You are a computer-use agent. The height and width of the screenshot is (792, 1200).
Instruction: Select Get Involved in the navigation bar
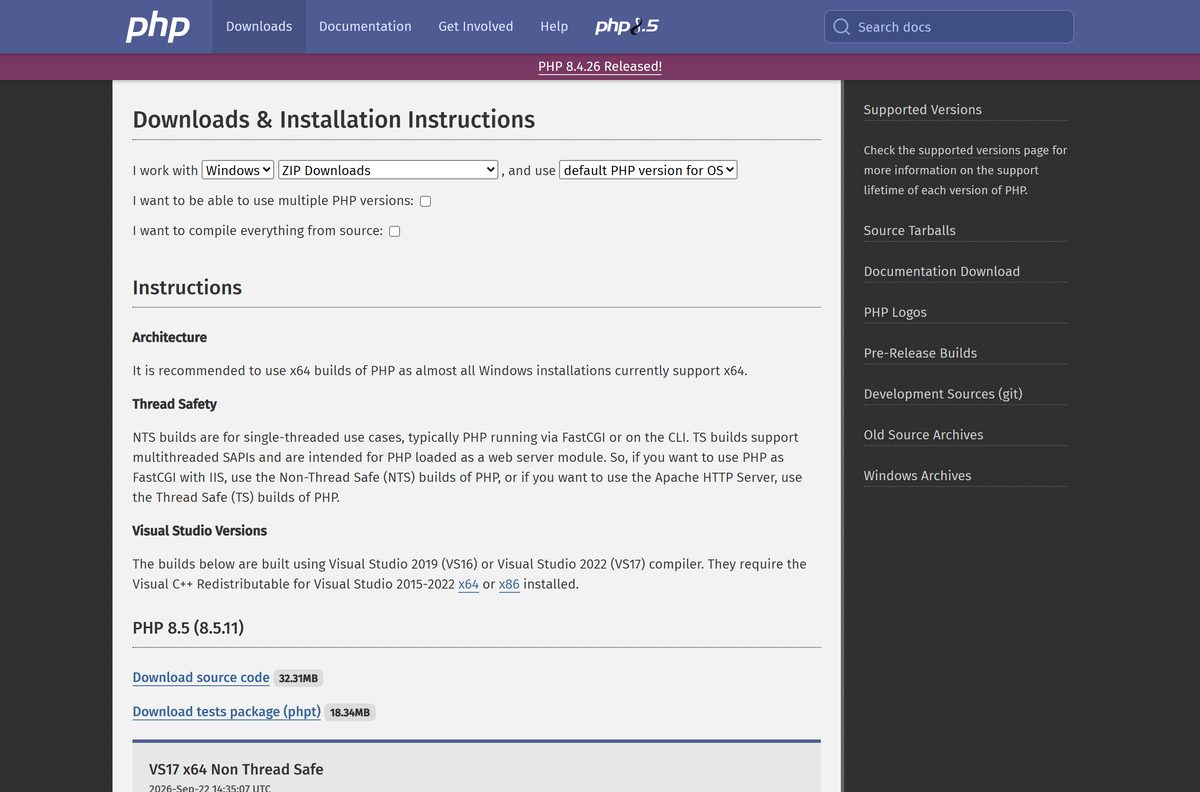pos(476,27)
